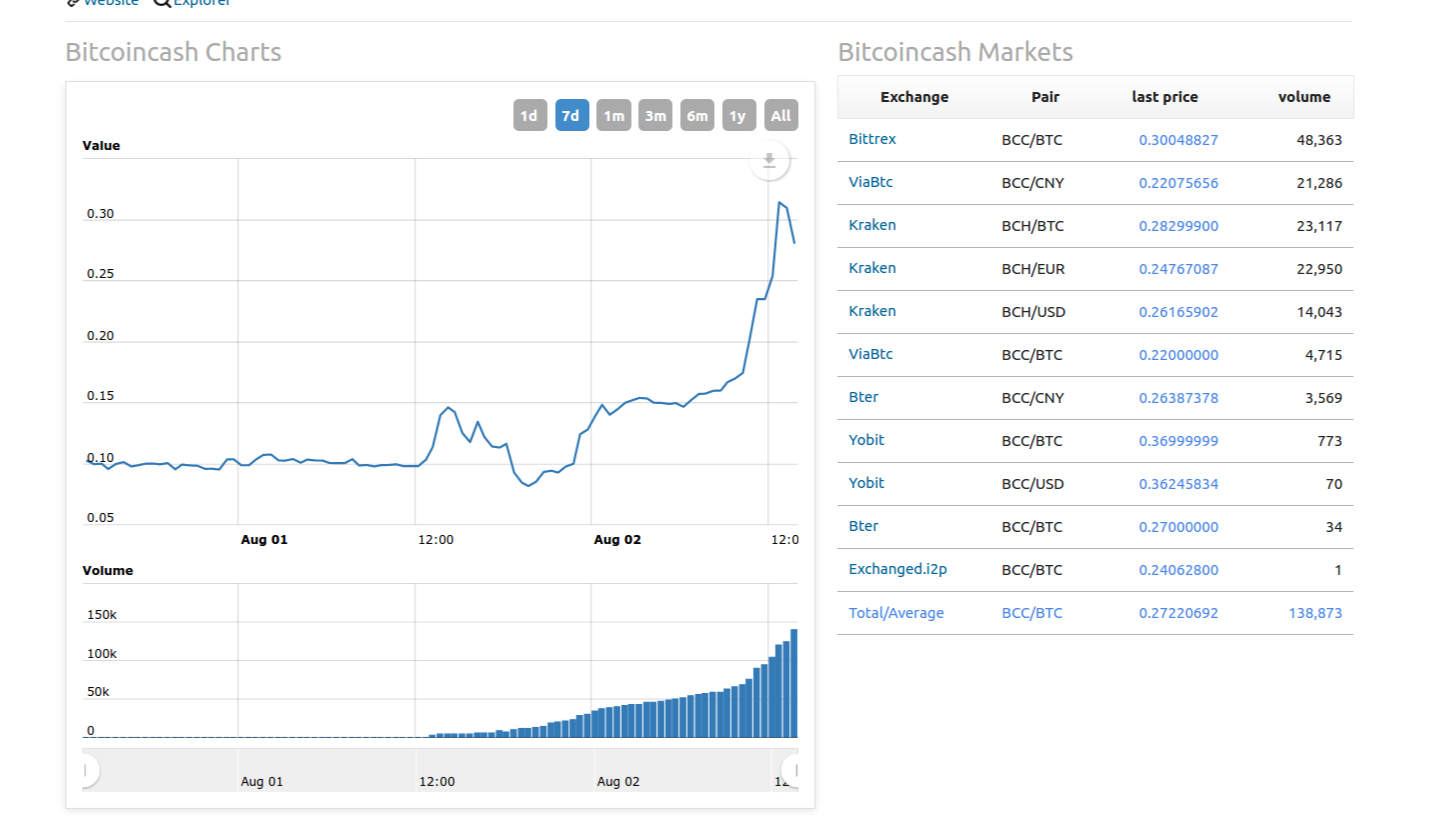Click the volume column header

1304,97
